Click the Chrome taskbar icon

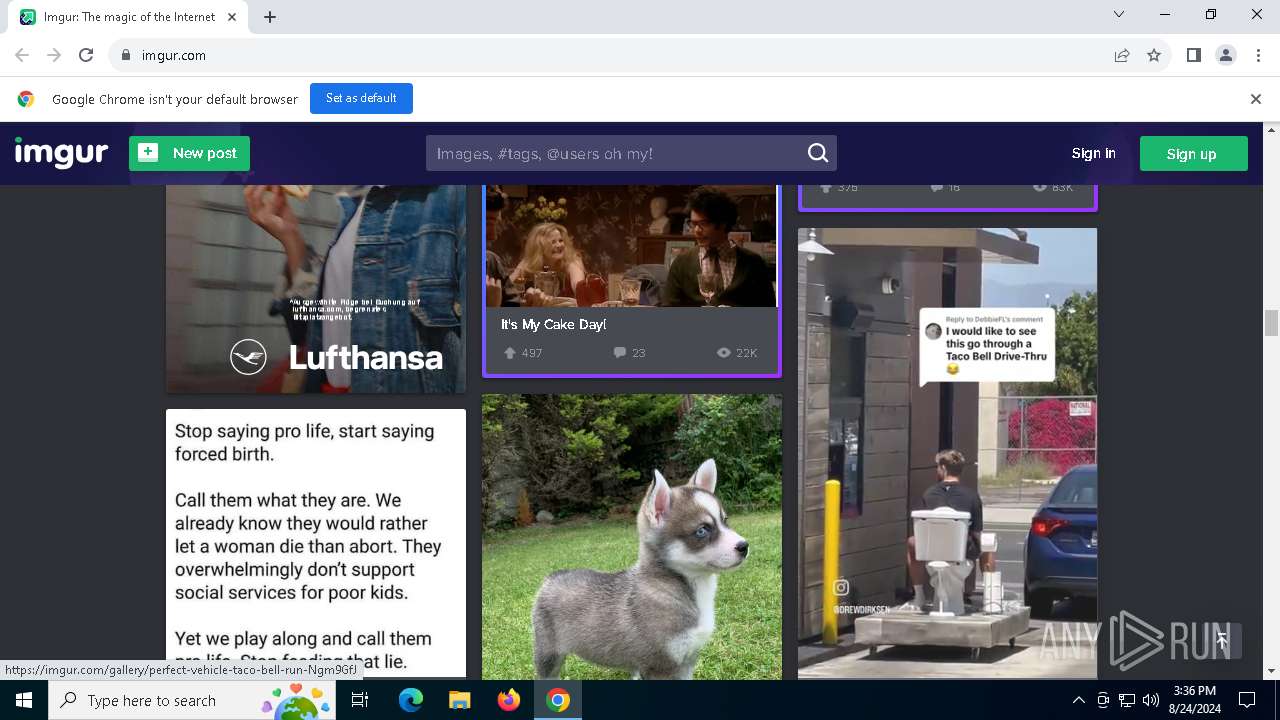(558, 700)
